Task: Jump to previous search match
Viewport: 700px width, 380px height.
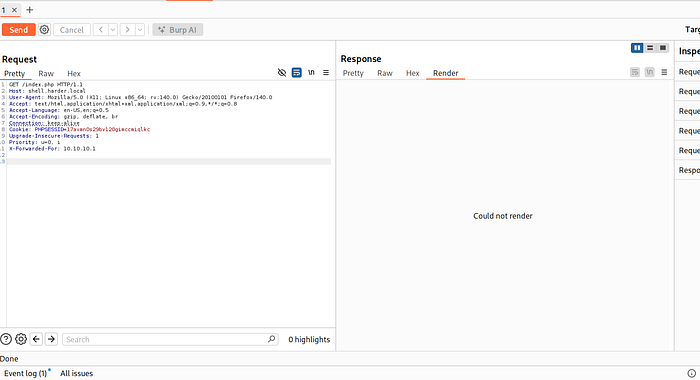Action: (36, 339)
